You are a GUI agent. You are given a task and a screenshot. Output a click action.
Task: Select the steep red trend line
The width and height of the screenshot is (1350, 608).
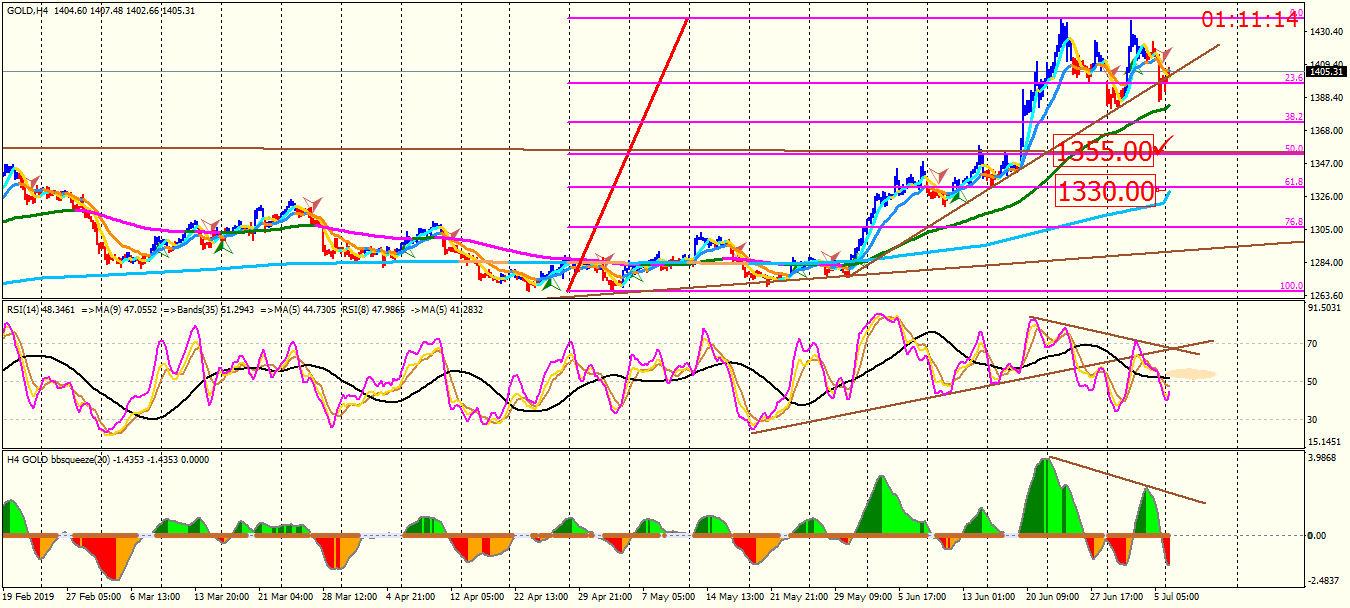click(x=627, y=156)
